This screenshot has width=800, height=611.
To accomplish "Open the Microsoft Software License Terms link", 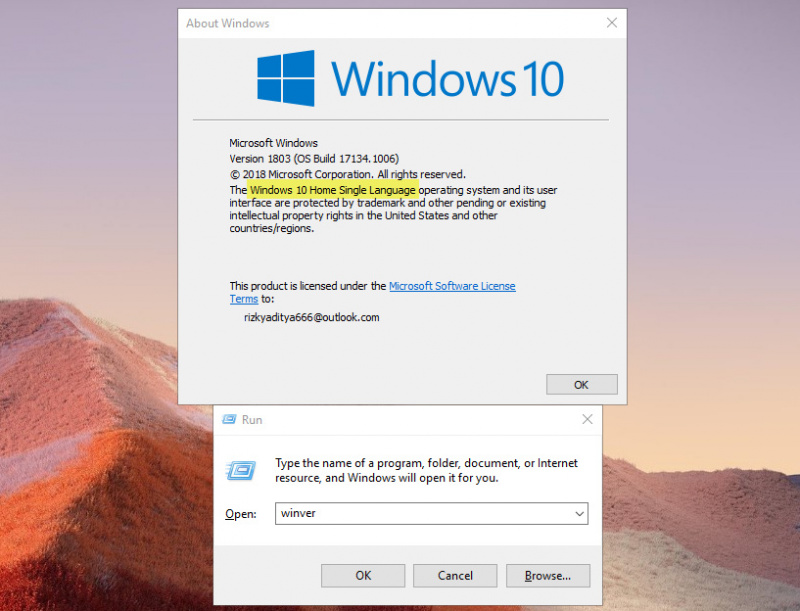I will (x=452, y=286).
